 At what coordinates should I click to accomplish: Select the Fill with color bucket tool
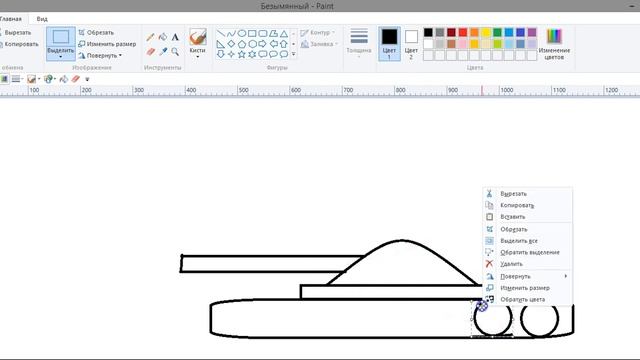pos(163,37)
